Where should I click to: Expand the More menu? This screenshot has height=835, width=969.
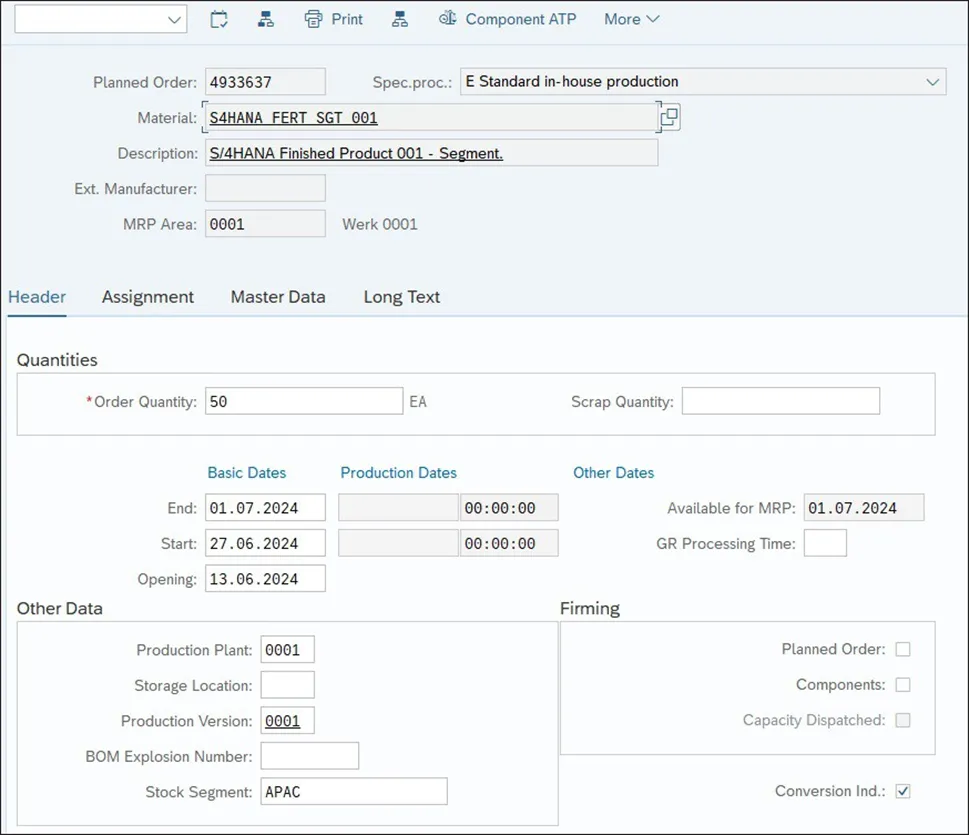tap(632, 19)
